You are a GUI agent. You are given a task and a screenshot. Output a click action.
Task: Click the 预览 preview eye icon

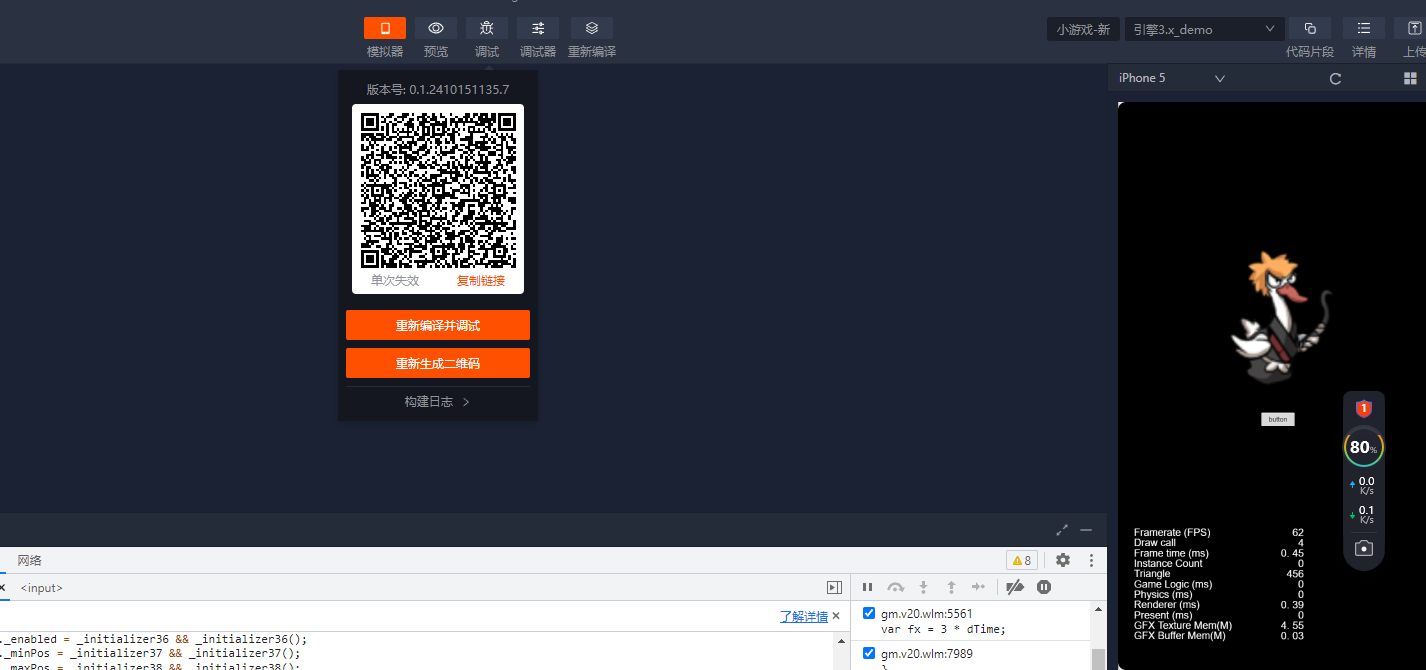(436, 28)
